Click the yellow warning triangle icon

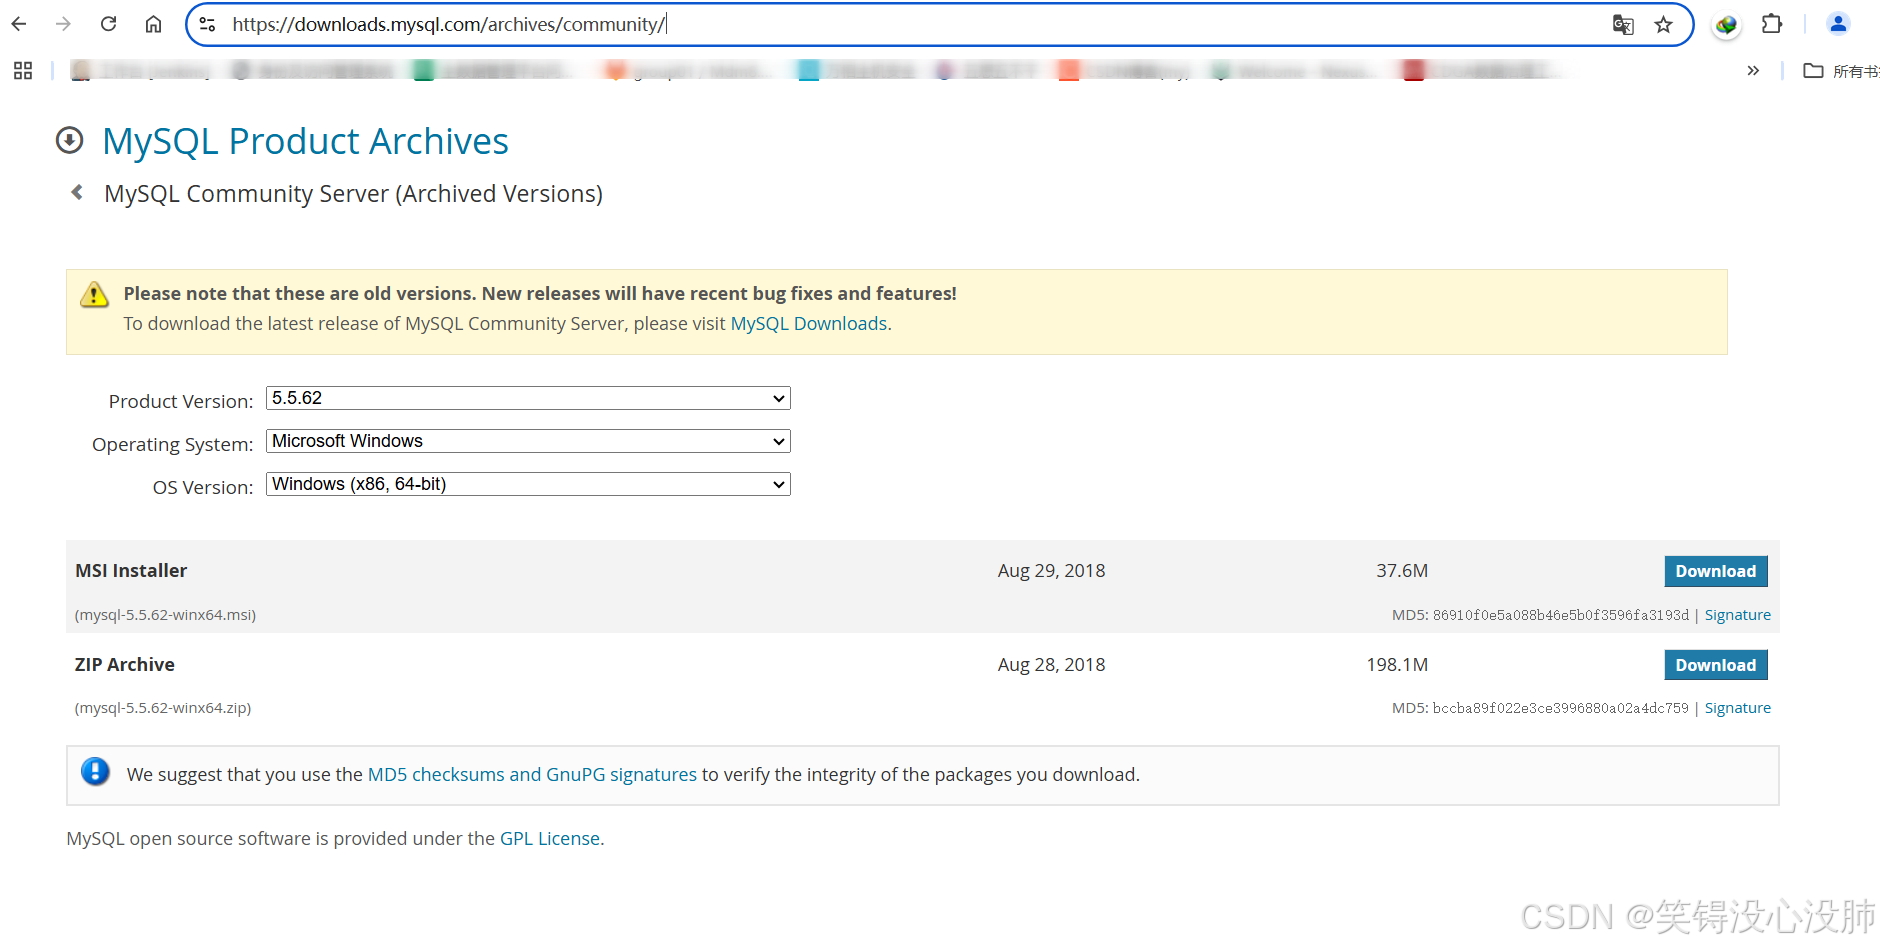[x=94, y=294]
